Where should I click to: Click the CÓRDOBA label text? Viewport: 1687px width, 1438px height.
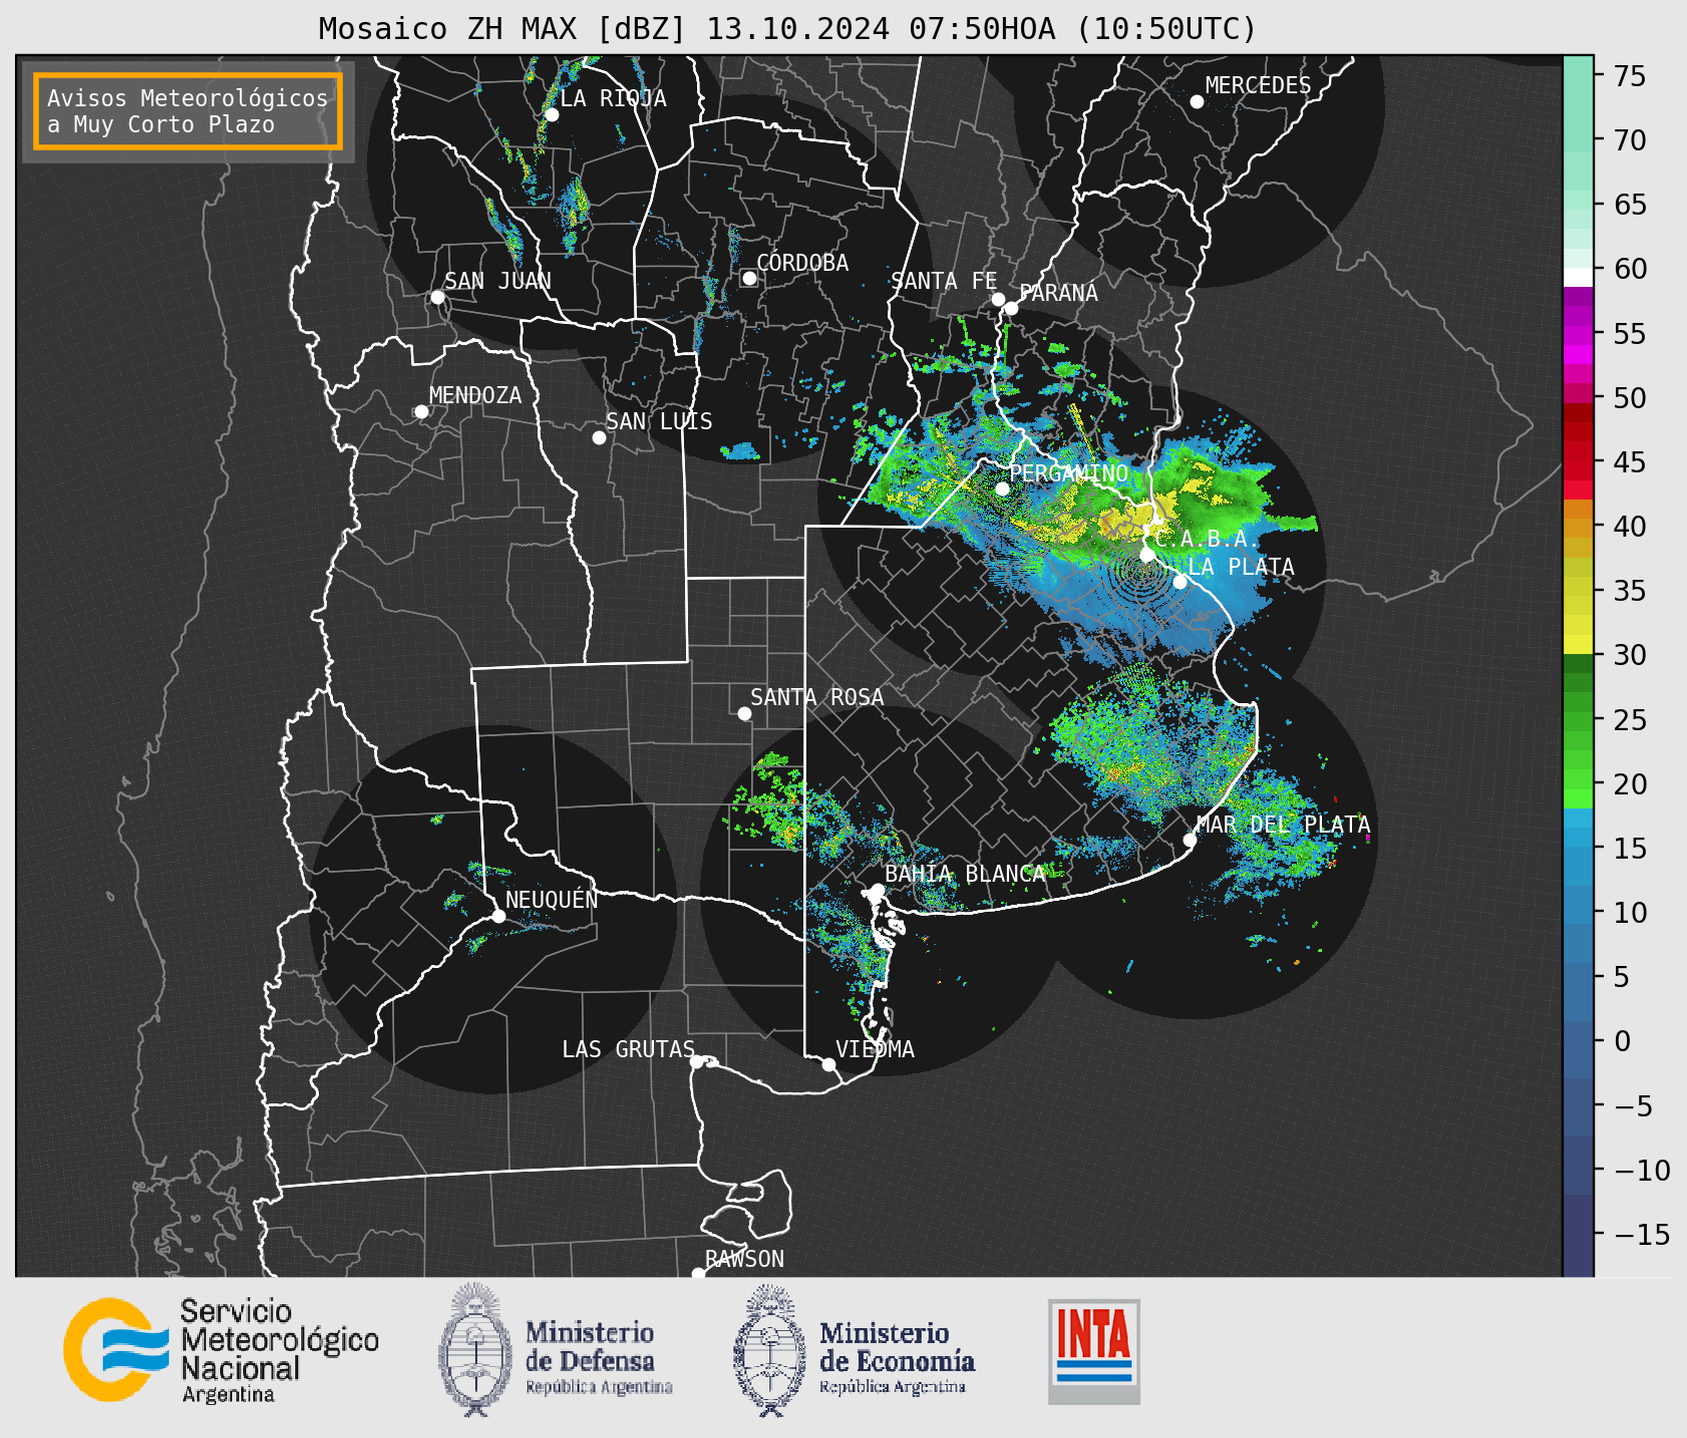[x=802, y=262]
